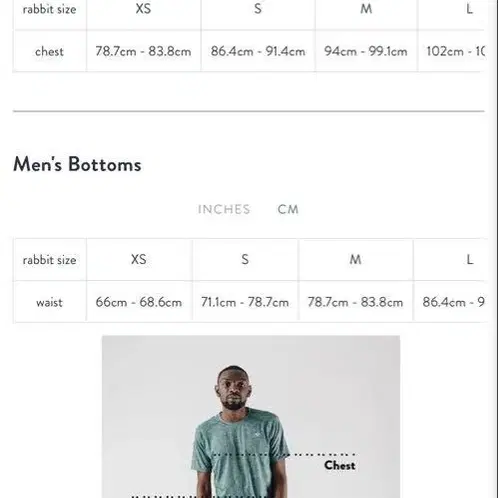The height and width of the screenshot is (498, 498).
Task: Select CM unit for Men's Bottoms
Action: point(288,209)
